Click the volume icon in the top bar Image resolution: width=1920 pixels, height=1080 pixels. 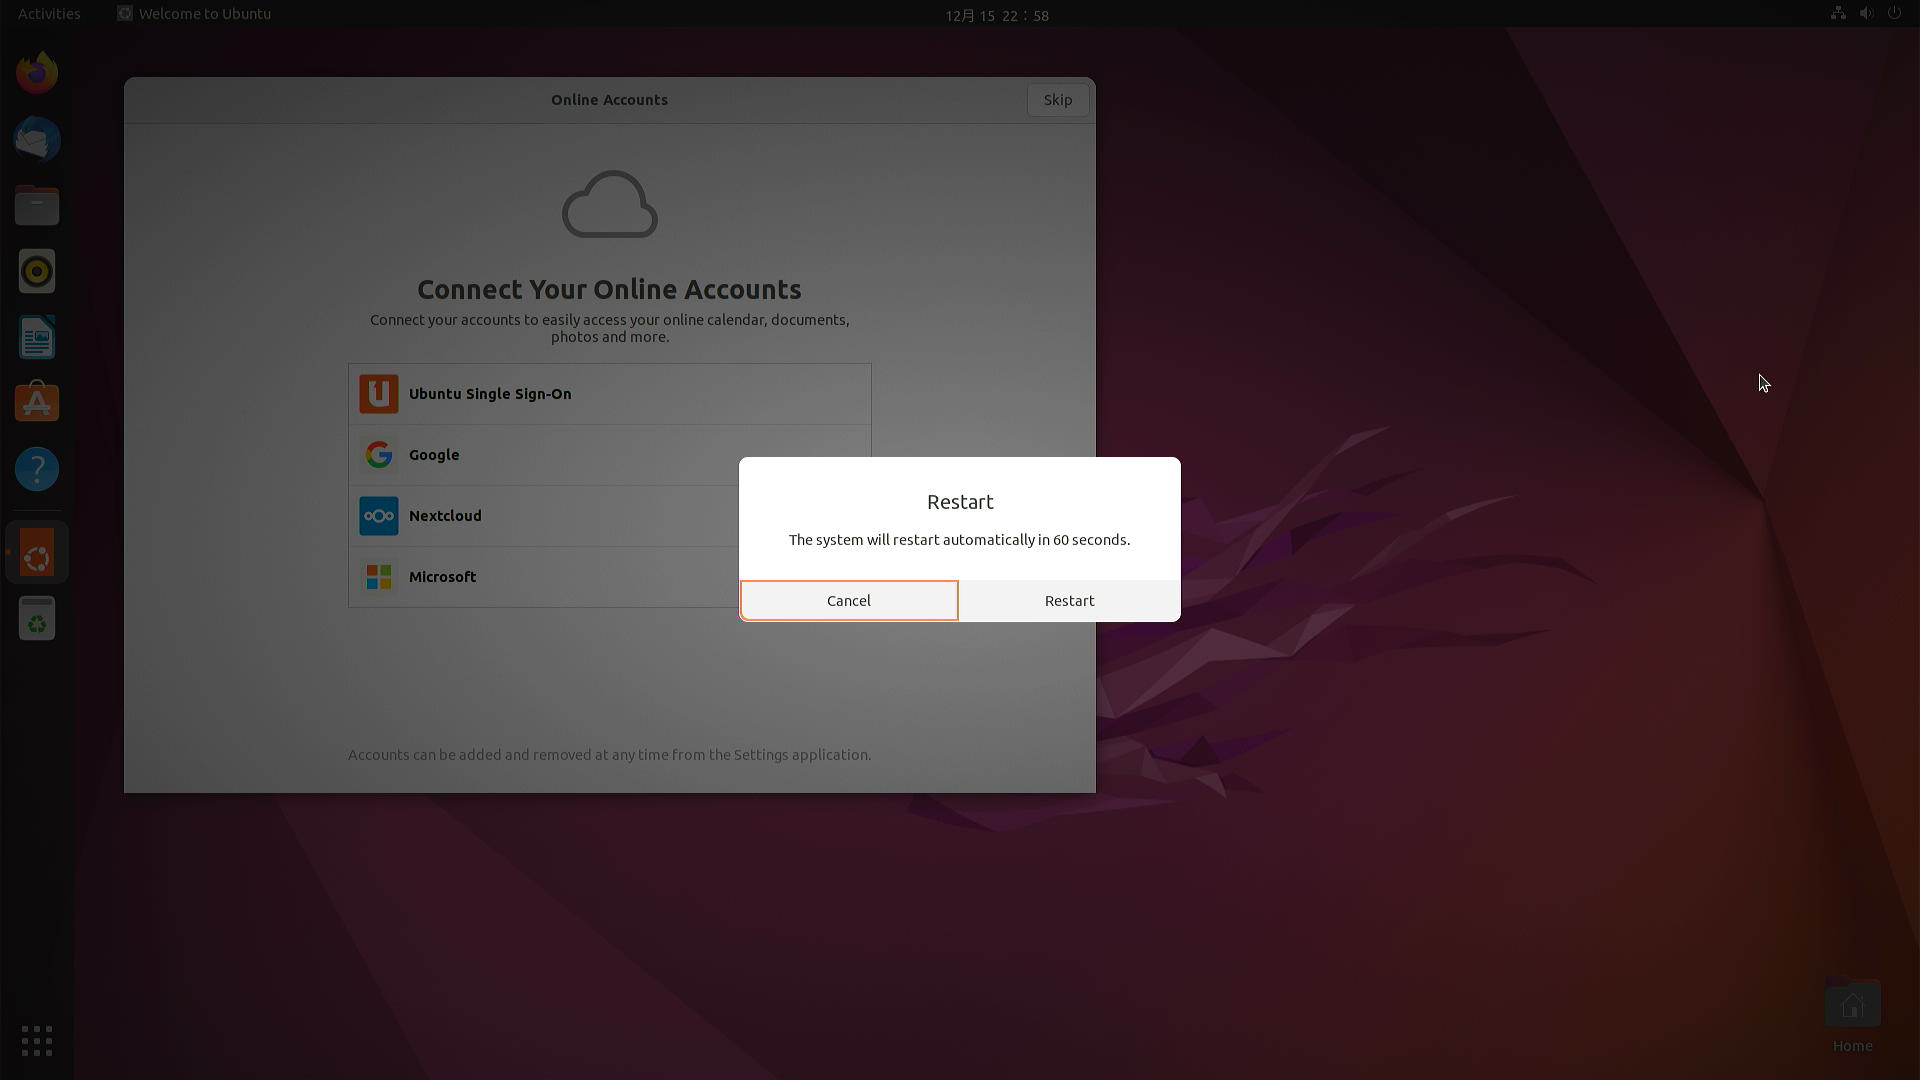point(1867,13)
